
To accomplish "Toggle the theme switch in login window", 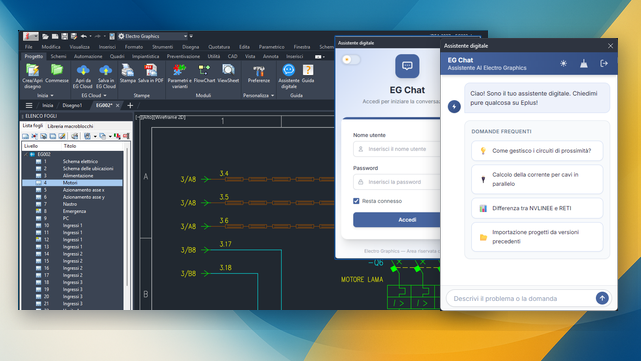I will 351,59.
